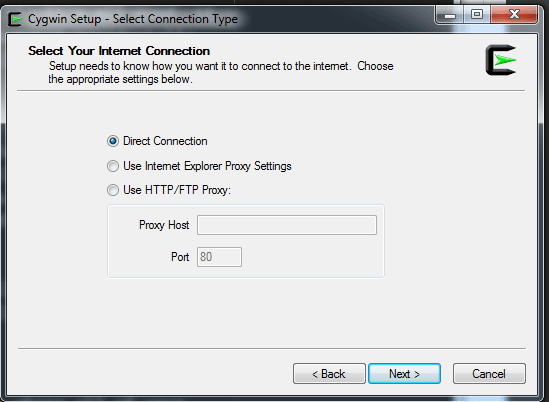Screen dimensions: 549x402
Task: Click the Proxy Host label
Action: click(164, 225)
